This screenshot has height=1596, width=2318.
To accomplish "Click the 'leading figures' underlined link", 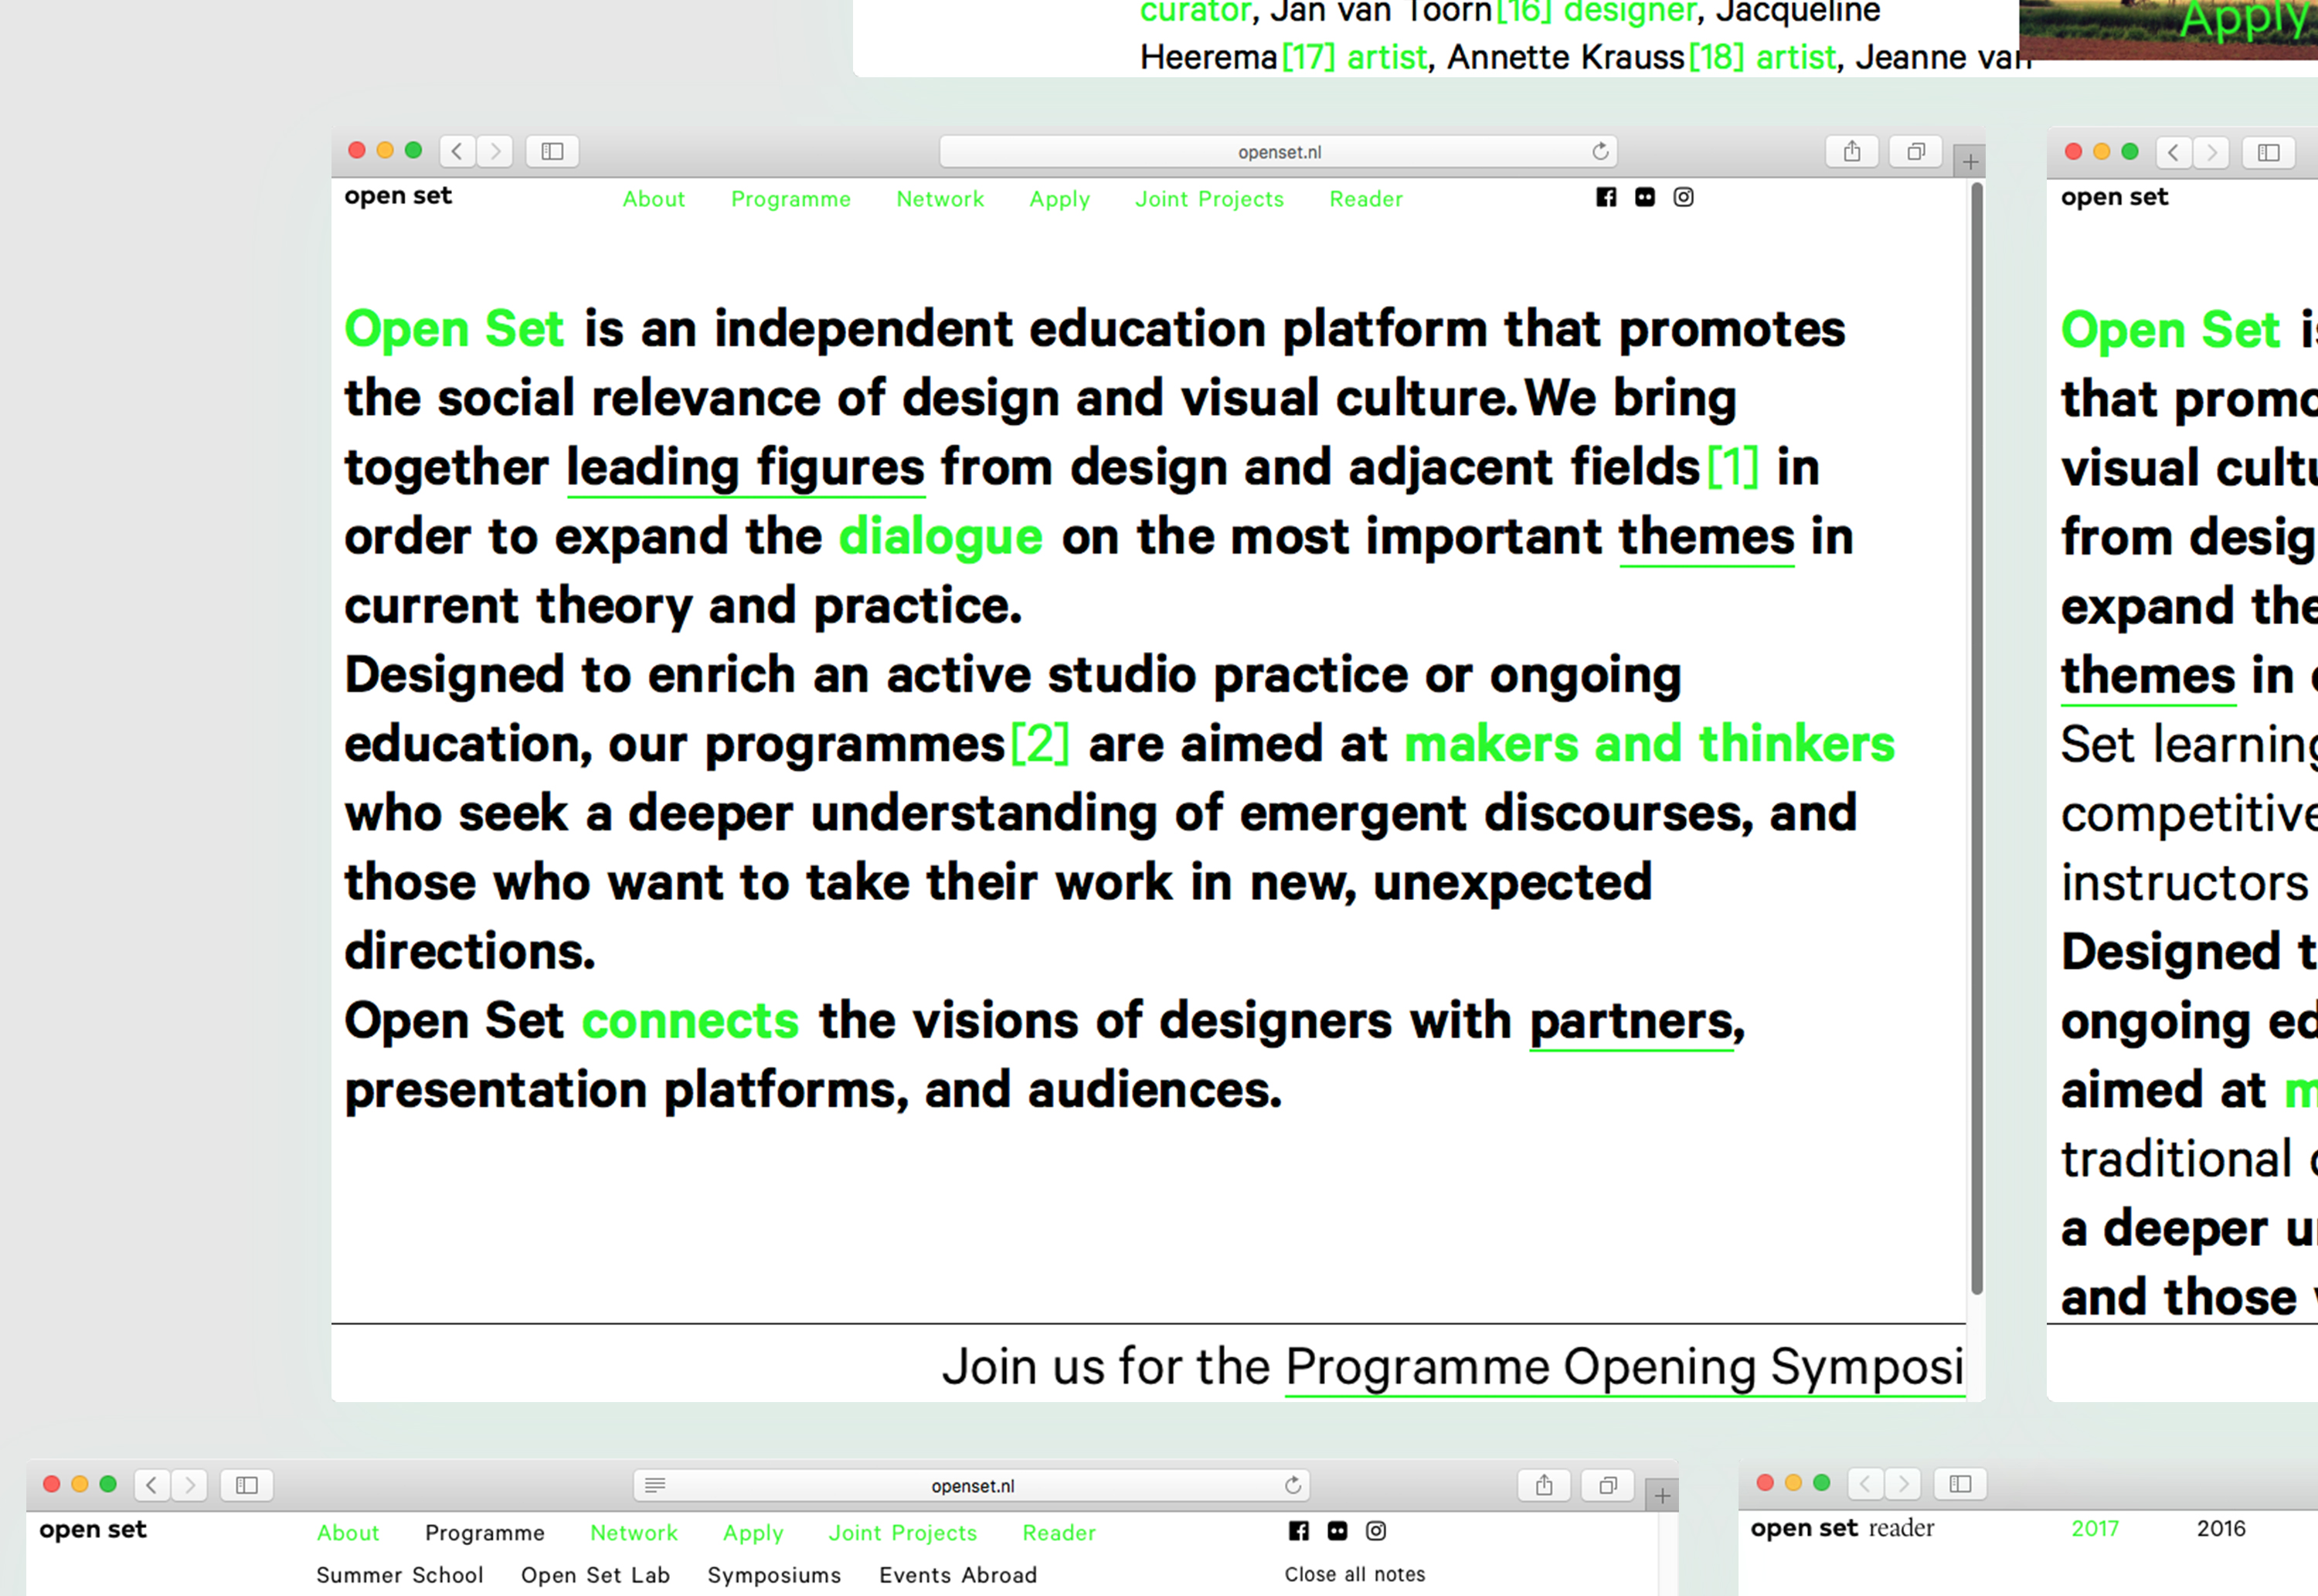I will point(745,468).
